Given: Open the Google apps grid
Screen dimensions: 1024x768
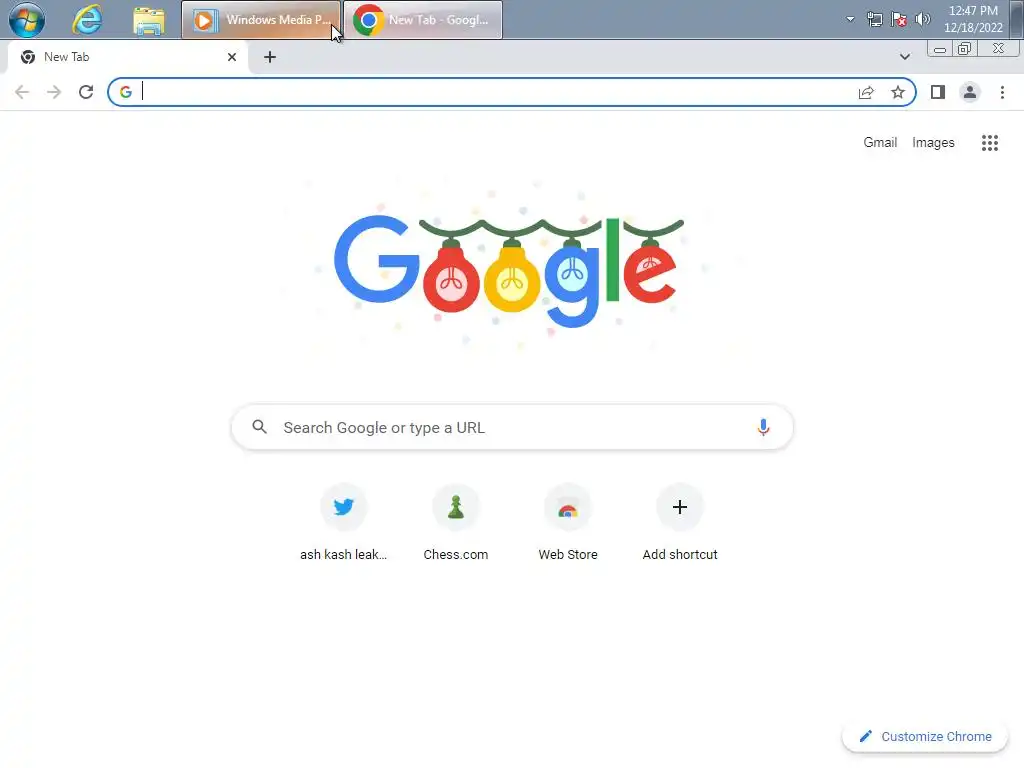Looking at the screenshot, I should [x=989, y=142].
